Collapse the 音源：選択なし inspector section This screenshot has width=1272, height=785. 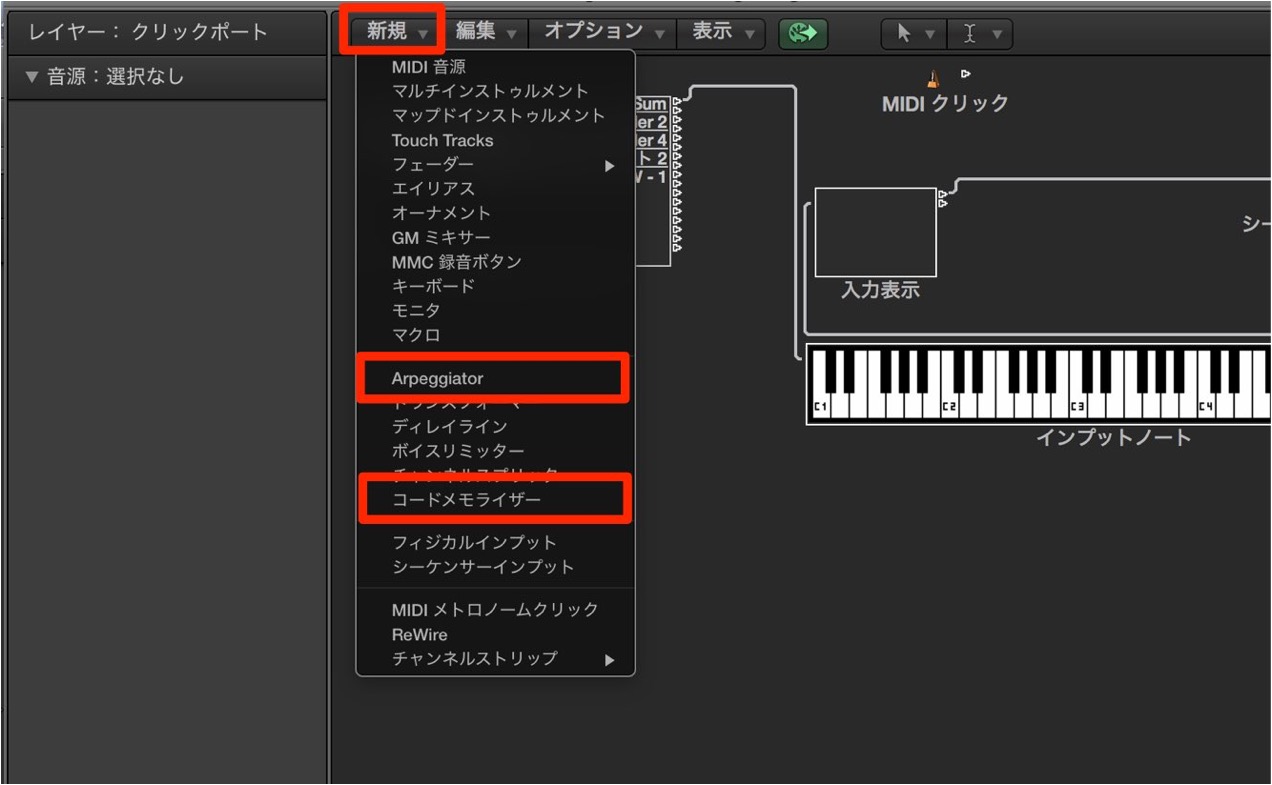pos(31,77)
